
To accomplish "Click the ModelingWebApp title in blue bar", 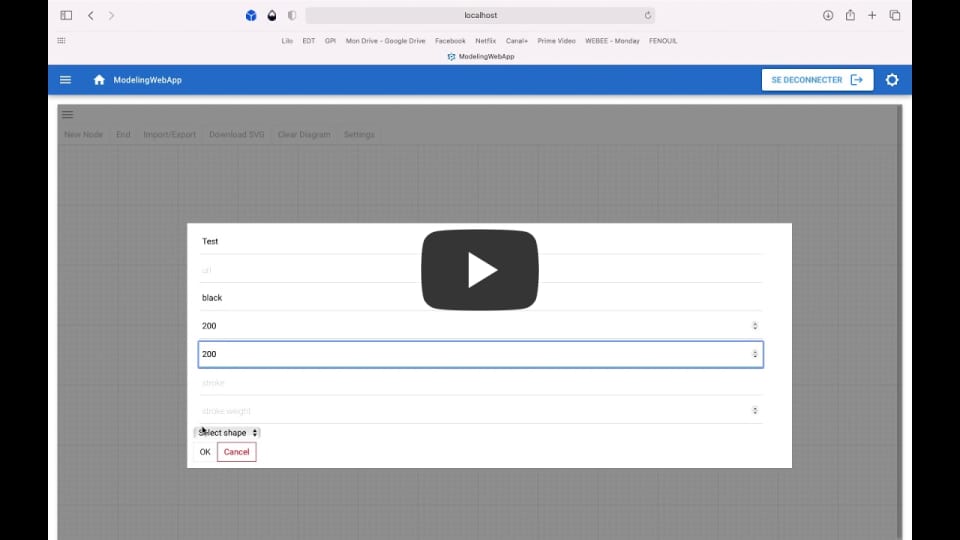I will [148, 80].
